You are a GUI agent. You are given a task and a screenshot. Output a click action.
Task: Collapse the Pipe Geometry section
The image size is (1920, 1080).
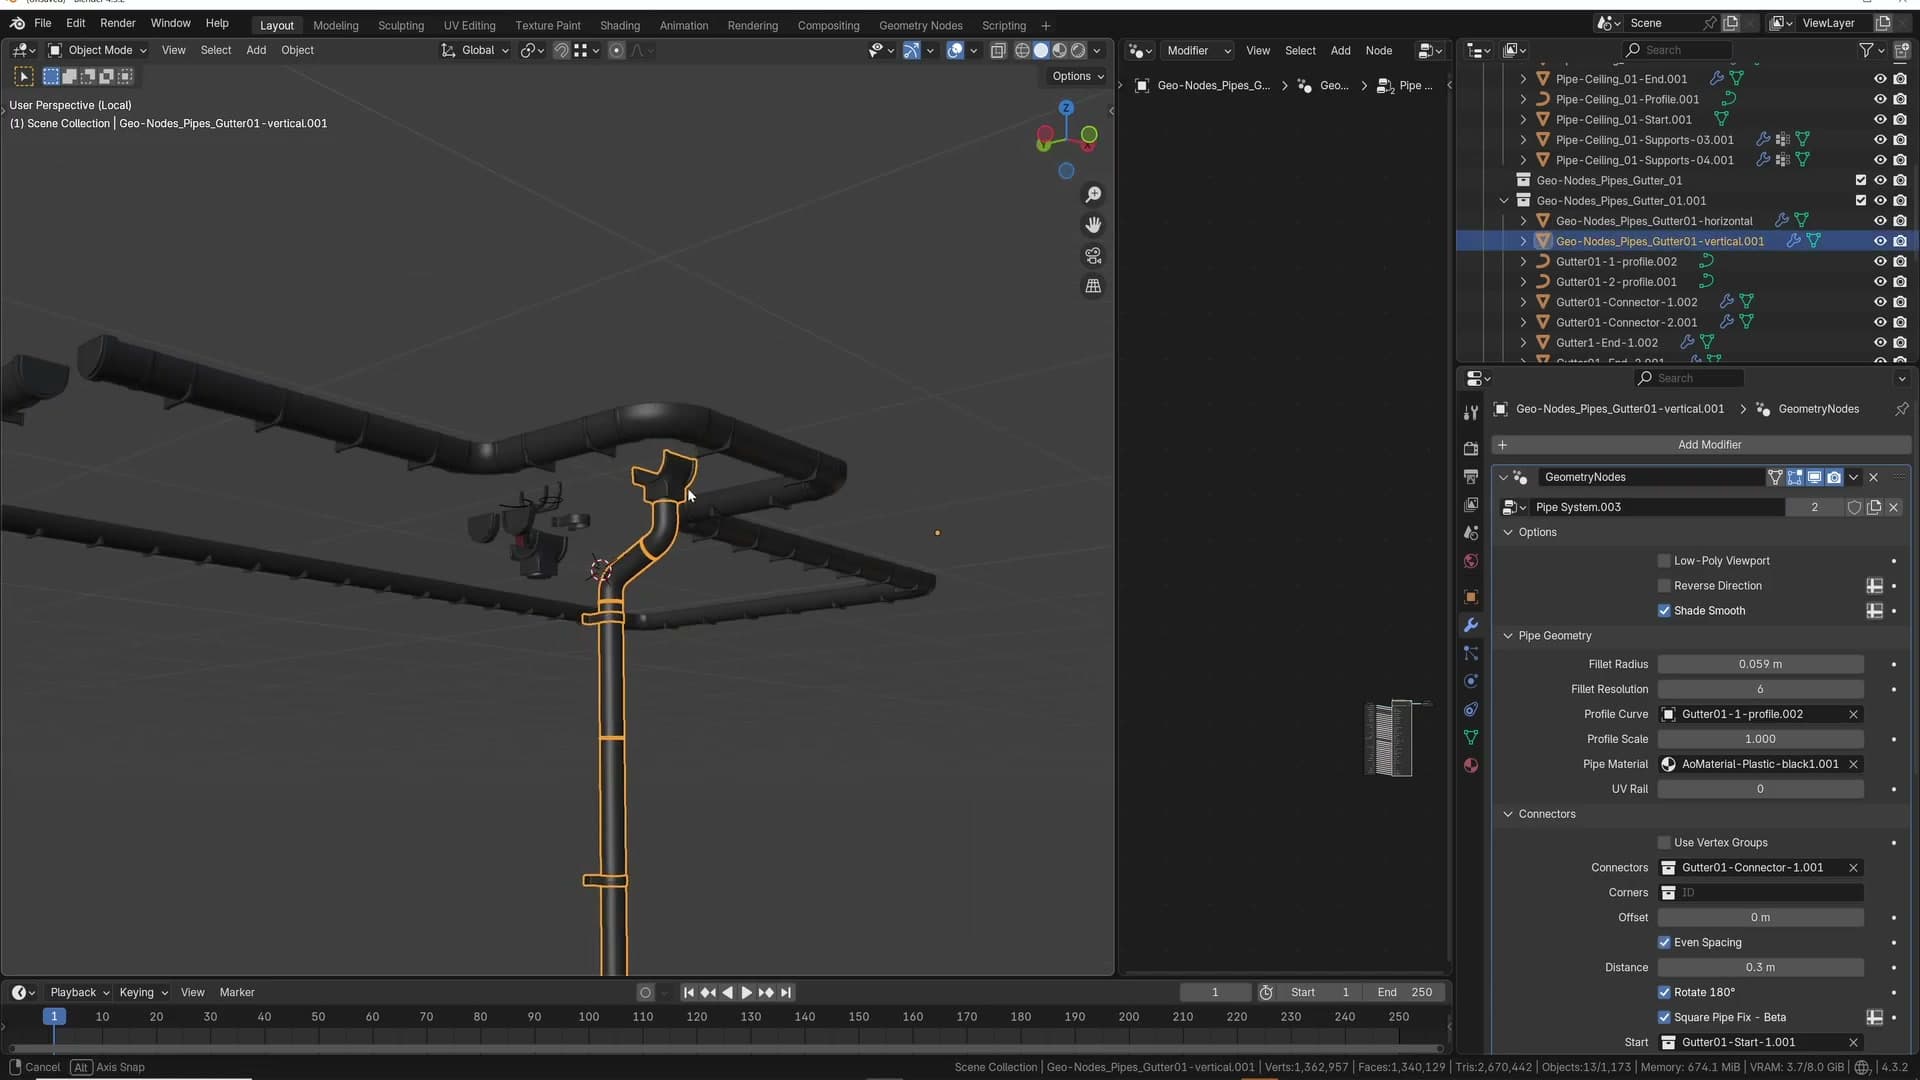click(1508, 636)
